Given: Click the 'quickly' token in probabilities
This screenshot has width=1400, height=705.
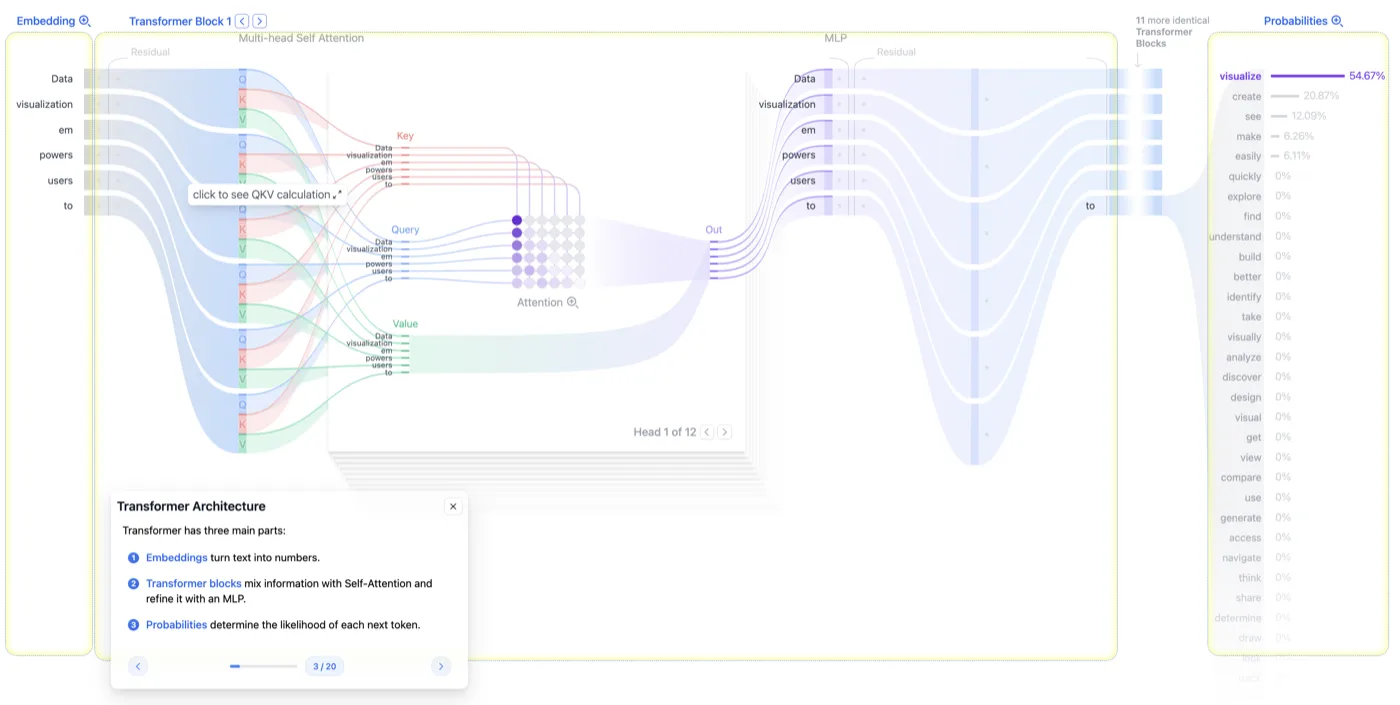Looking at the screenshot, I should [x=1245, y=176].
